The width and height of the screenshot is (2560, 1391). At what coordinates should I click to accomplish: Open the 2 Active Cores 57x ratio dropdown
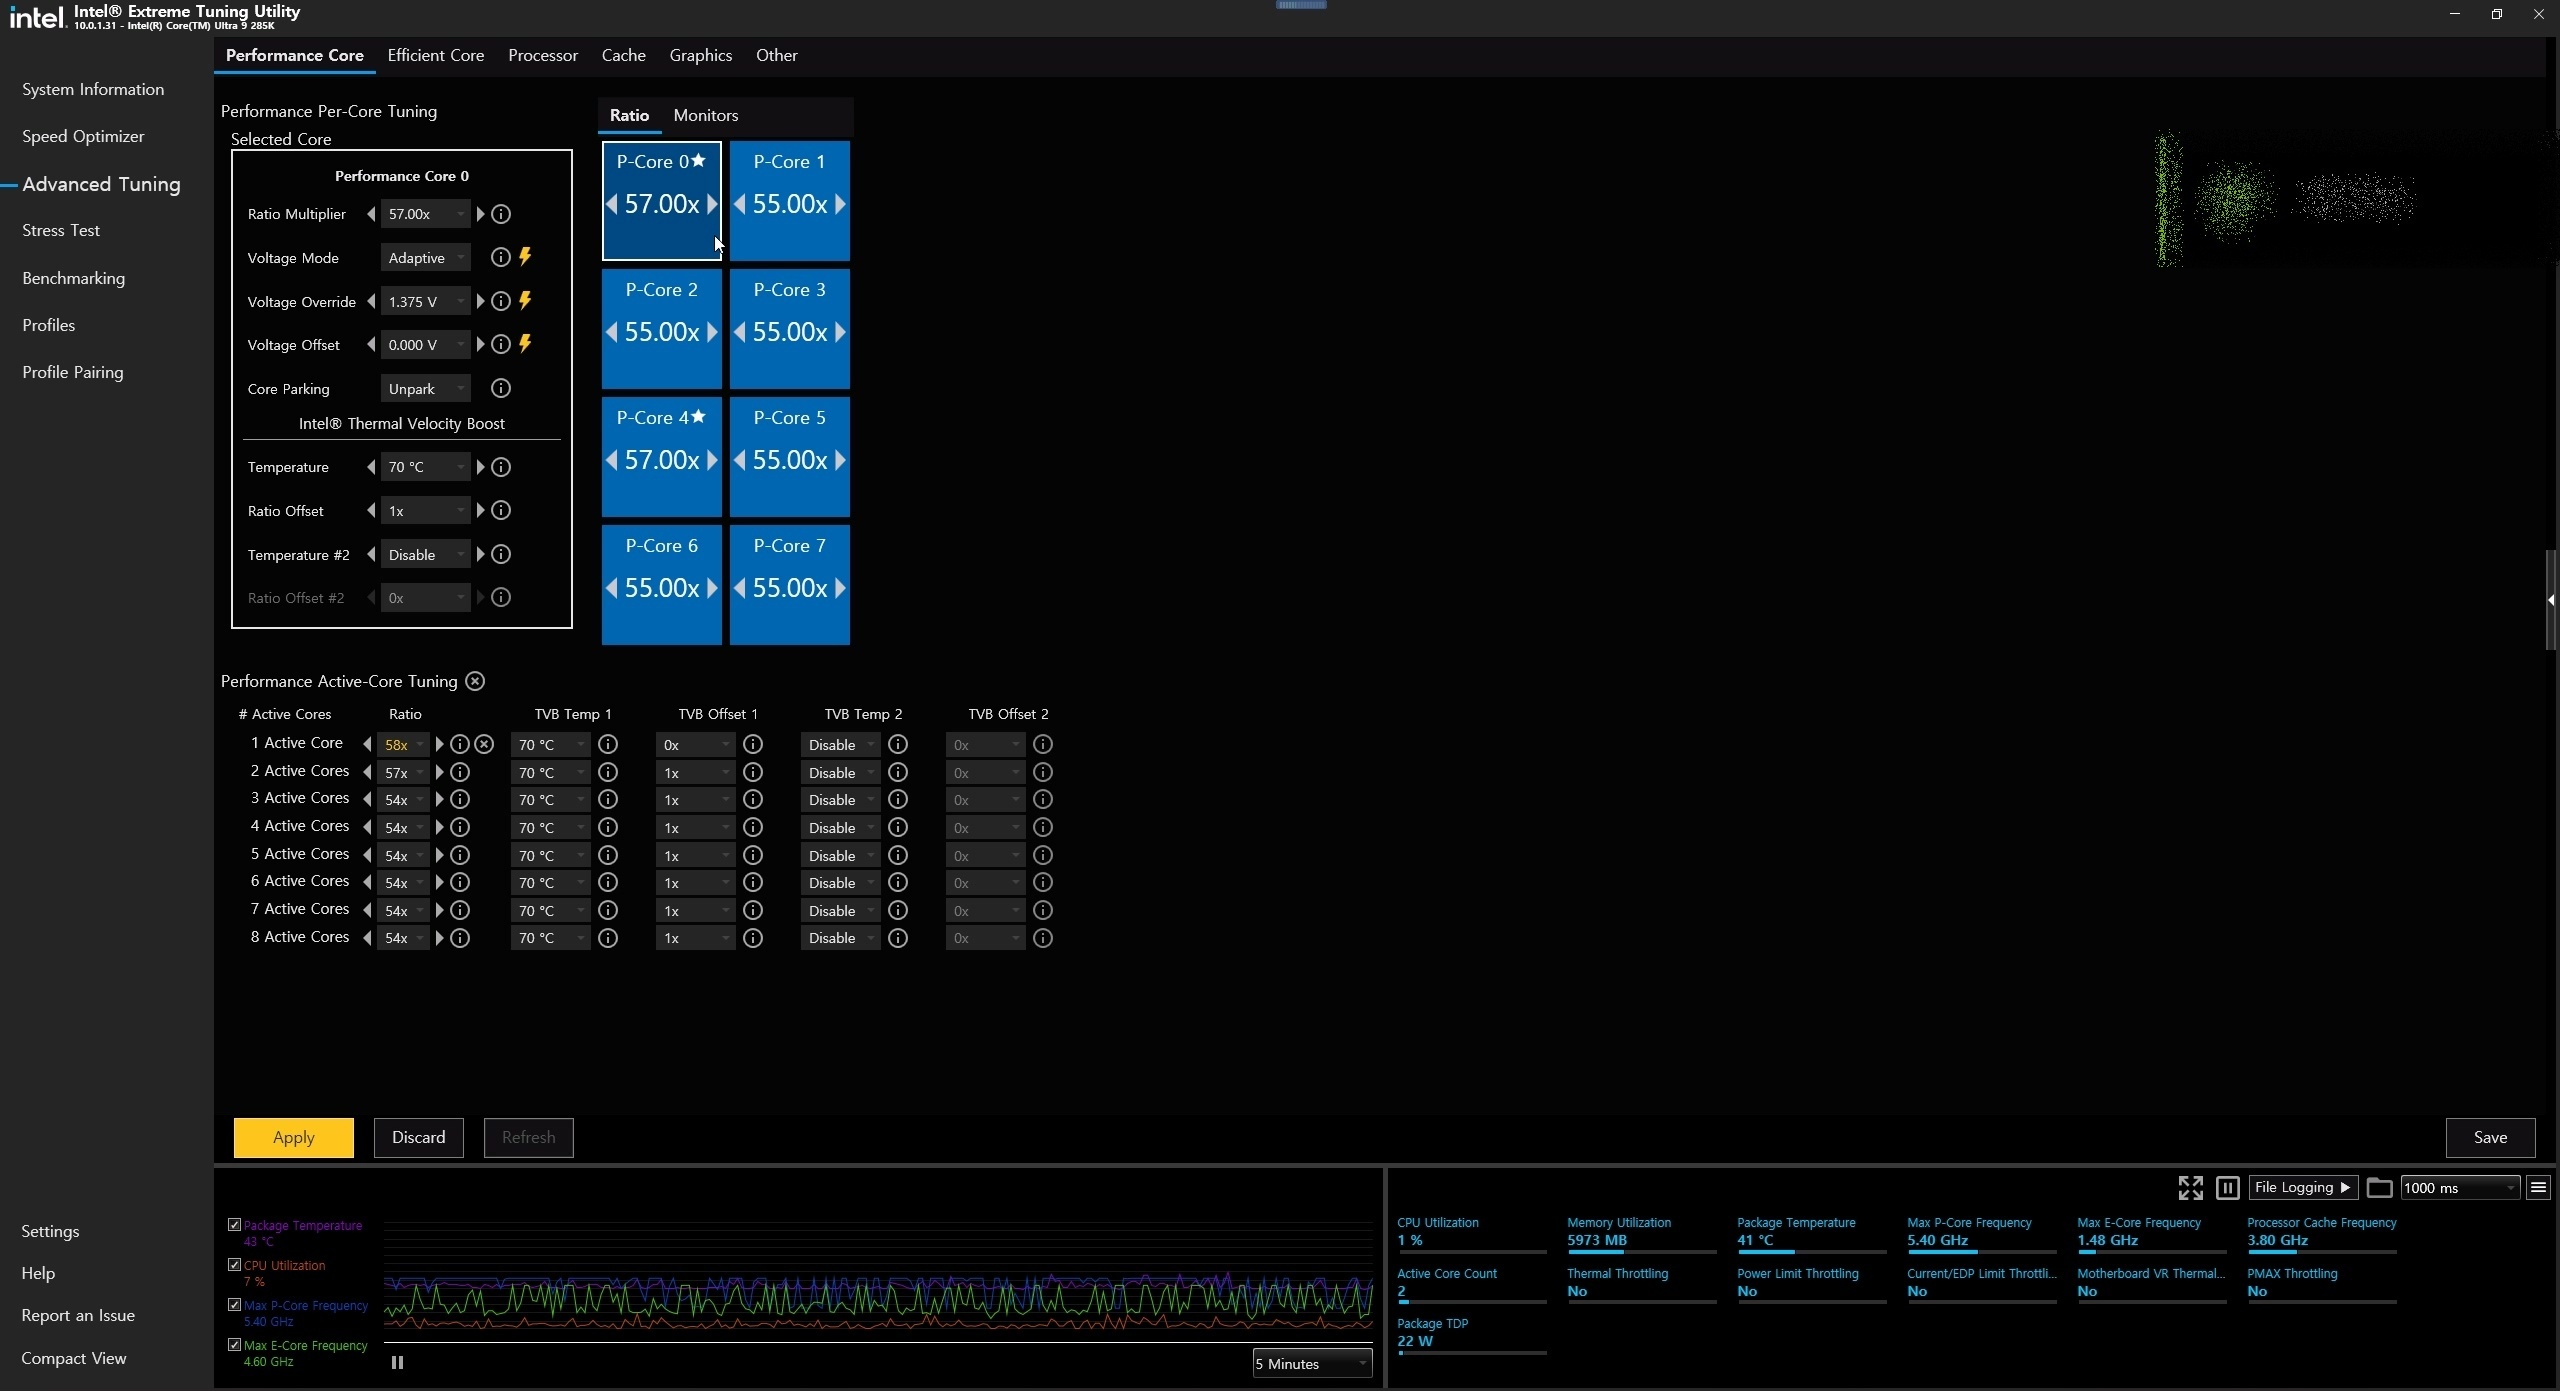pos(403,772)
